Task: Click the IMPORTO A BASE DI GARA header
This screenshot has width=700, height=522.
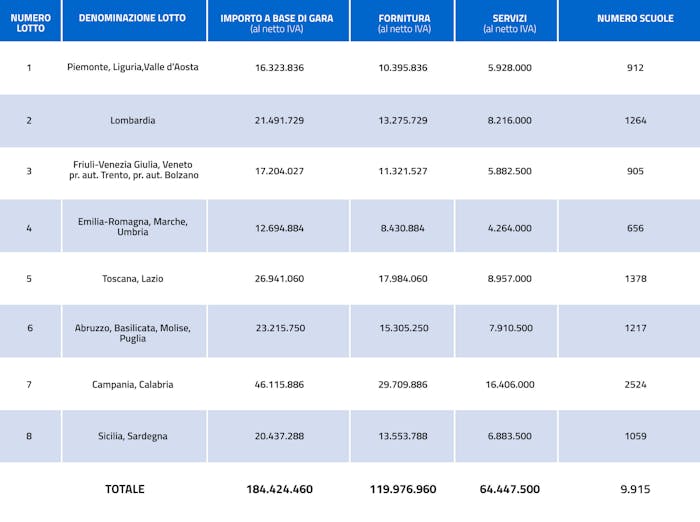Action: pos(279,22)
